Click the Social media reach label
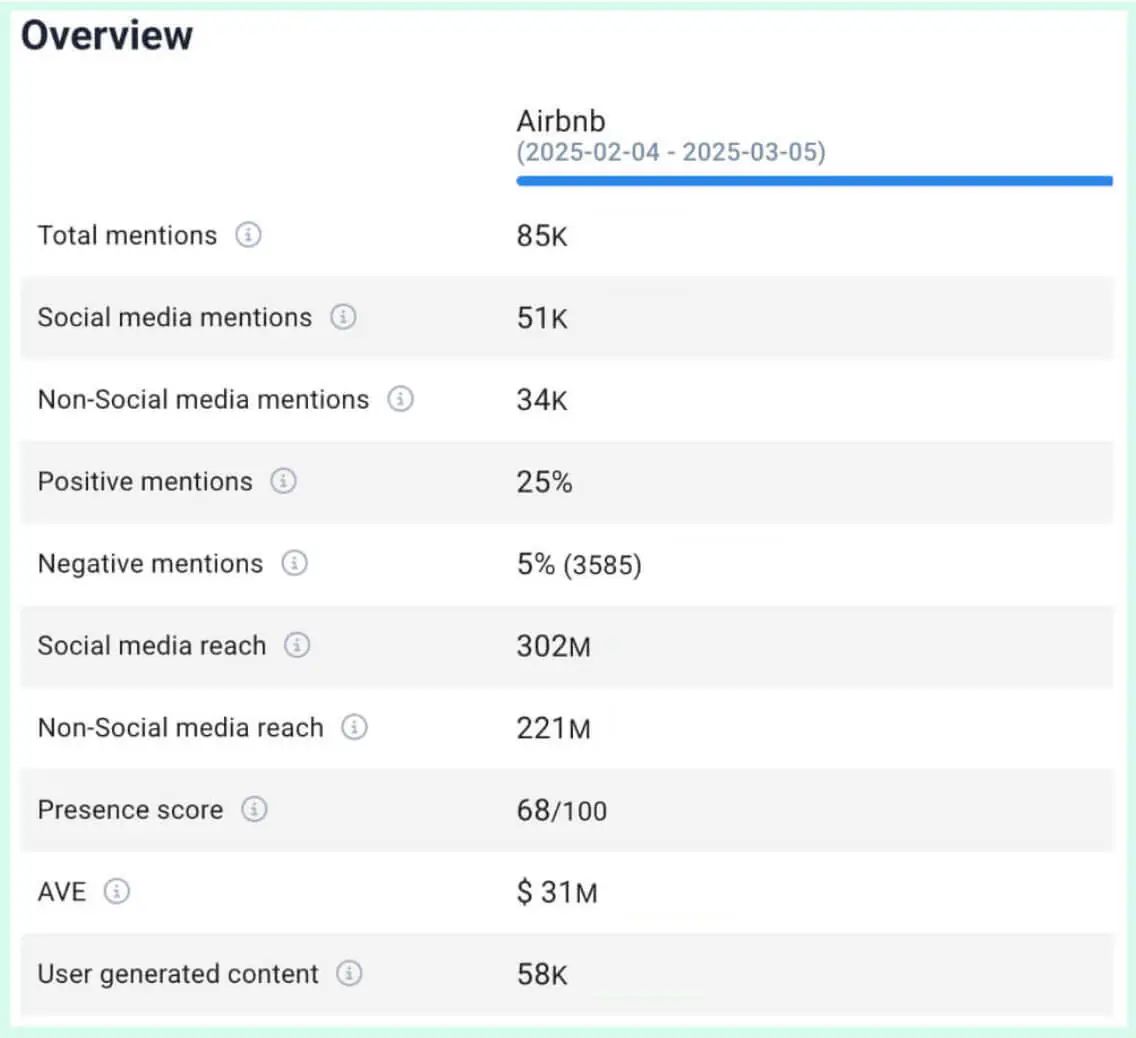This screenshot has width=1136, height=1038. [x=152, y=645]
